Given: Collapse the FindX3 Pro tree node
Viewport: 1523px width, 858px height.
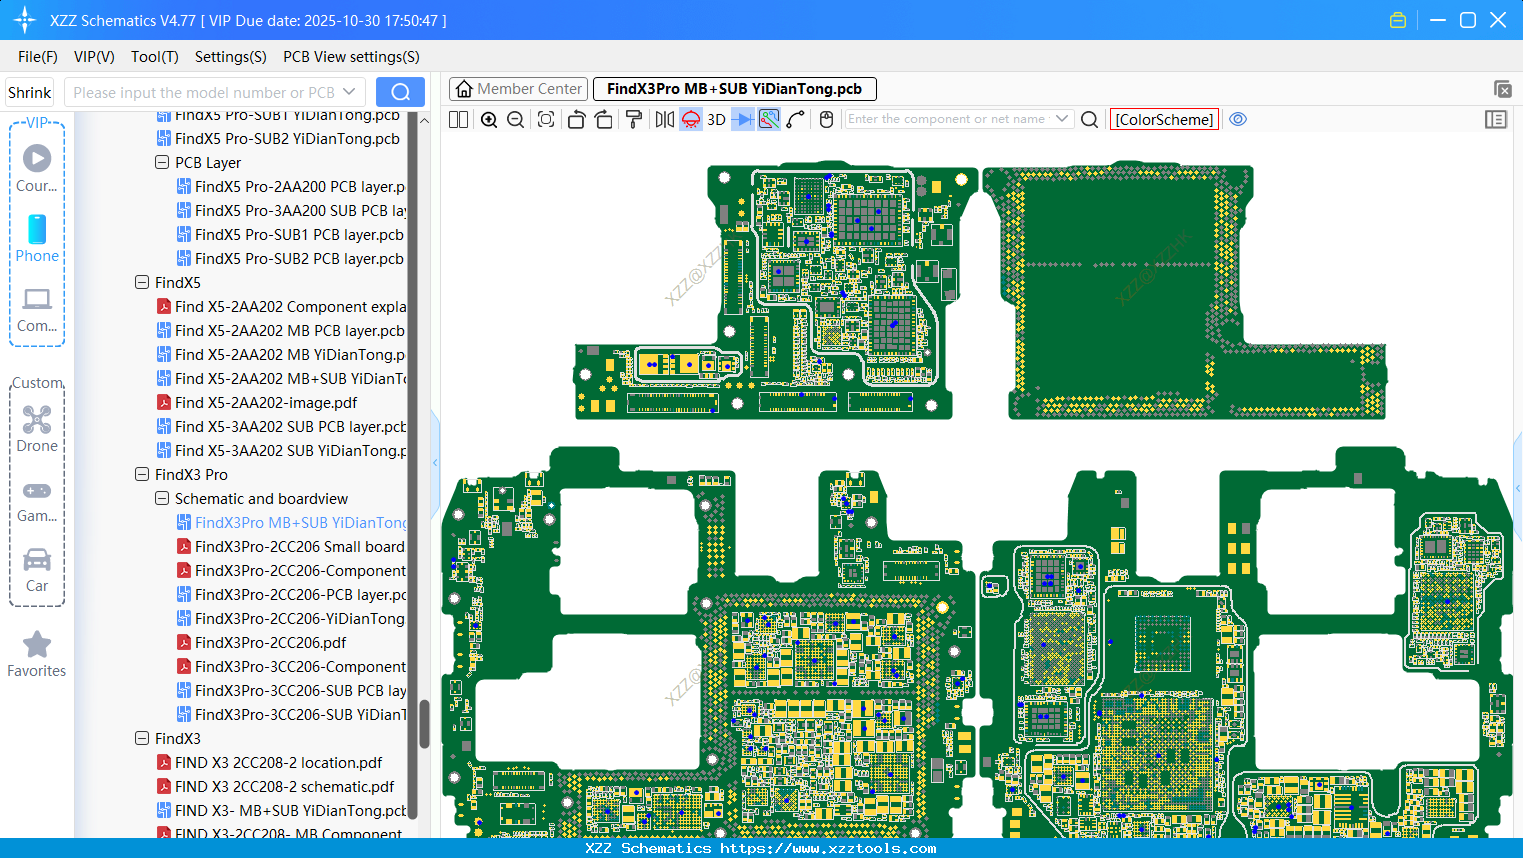Looking at the screenshot, I should [142, 475].
